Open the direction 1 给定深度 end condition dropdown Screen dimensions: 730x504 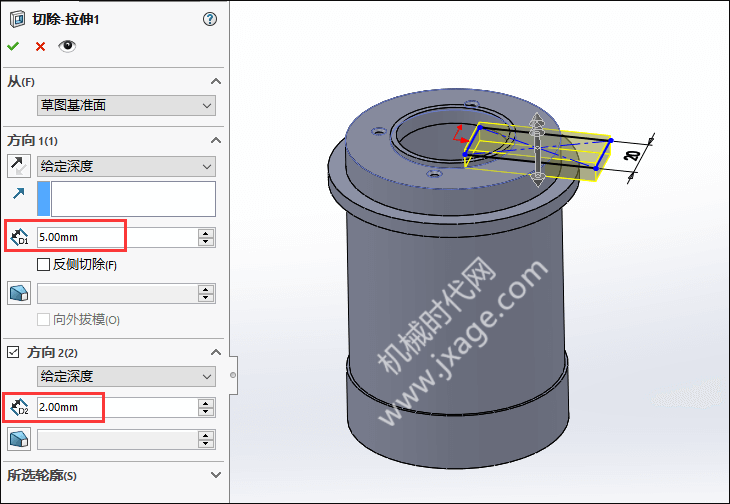click(126, 166)
